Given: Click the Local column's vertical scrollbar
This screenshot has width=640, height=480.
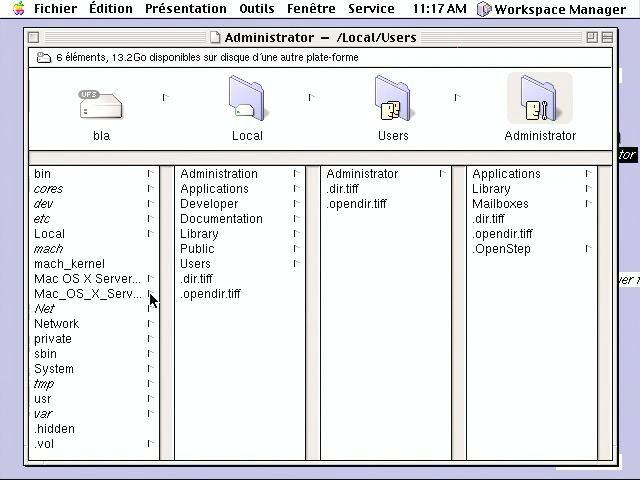Looking at the screenshot, I should [313, 313].
